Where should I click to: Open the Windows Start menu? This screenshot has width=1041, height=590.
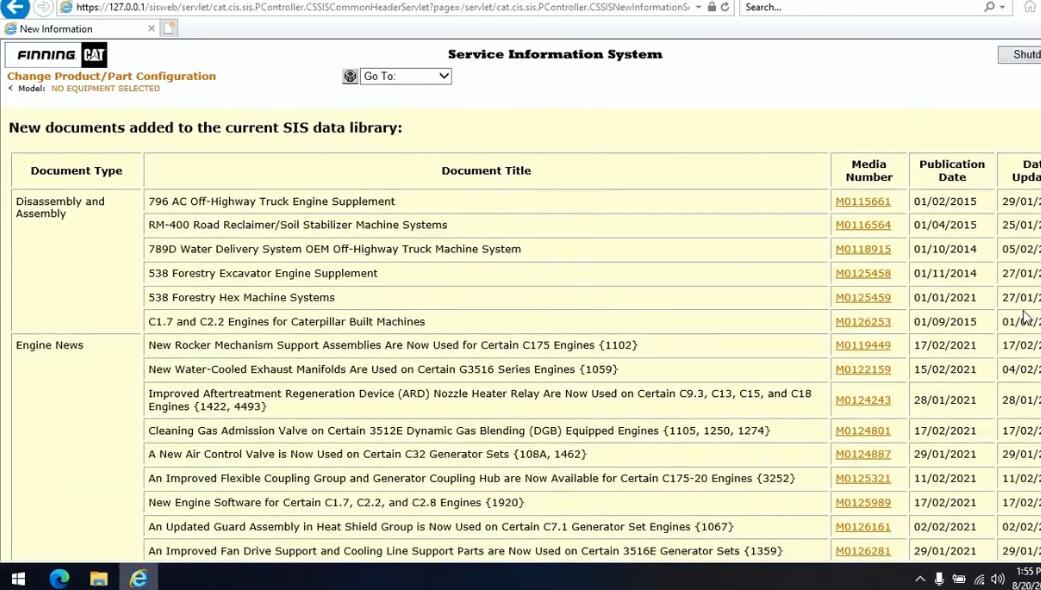click(x=18, y=579)
